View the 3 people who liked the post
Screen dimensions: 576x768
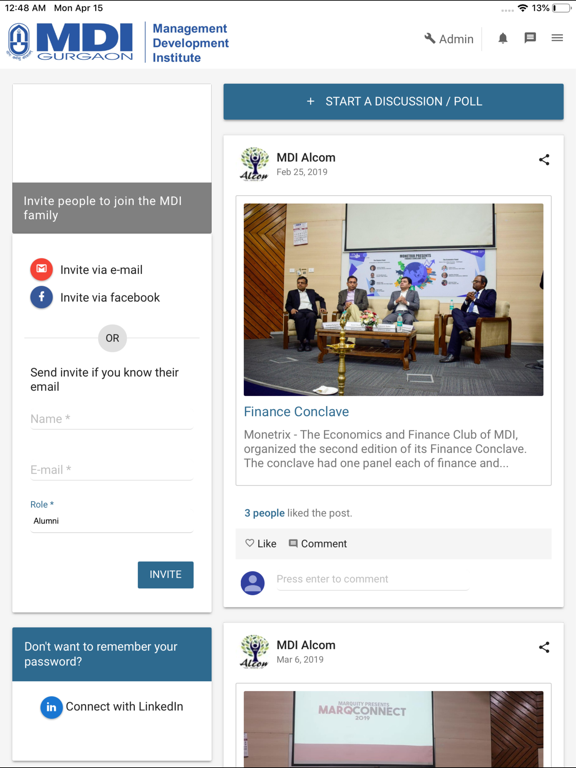(x=264, y=513)
